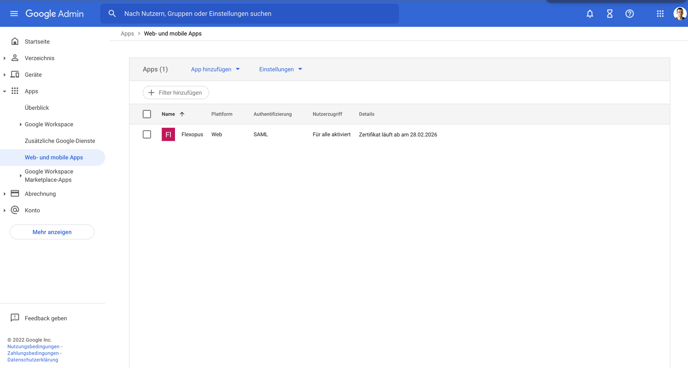The height and width of the screenshot is (368, 688).
Task: Click the search magnifier icon
Action: [x=112, y=14]
